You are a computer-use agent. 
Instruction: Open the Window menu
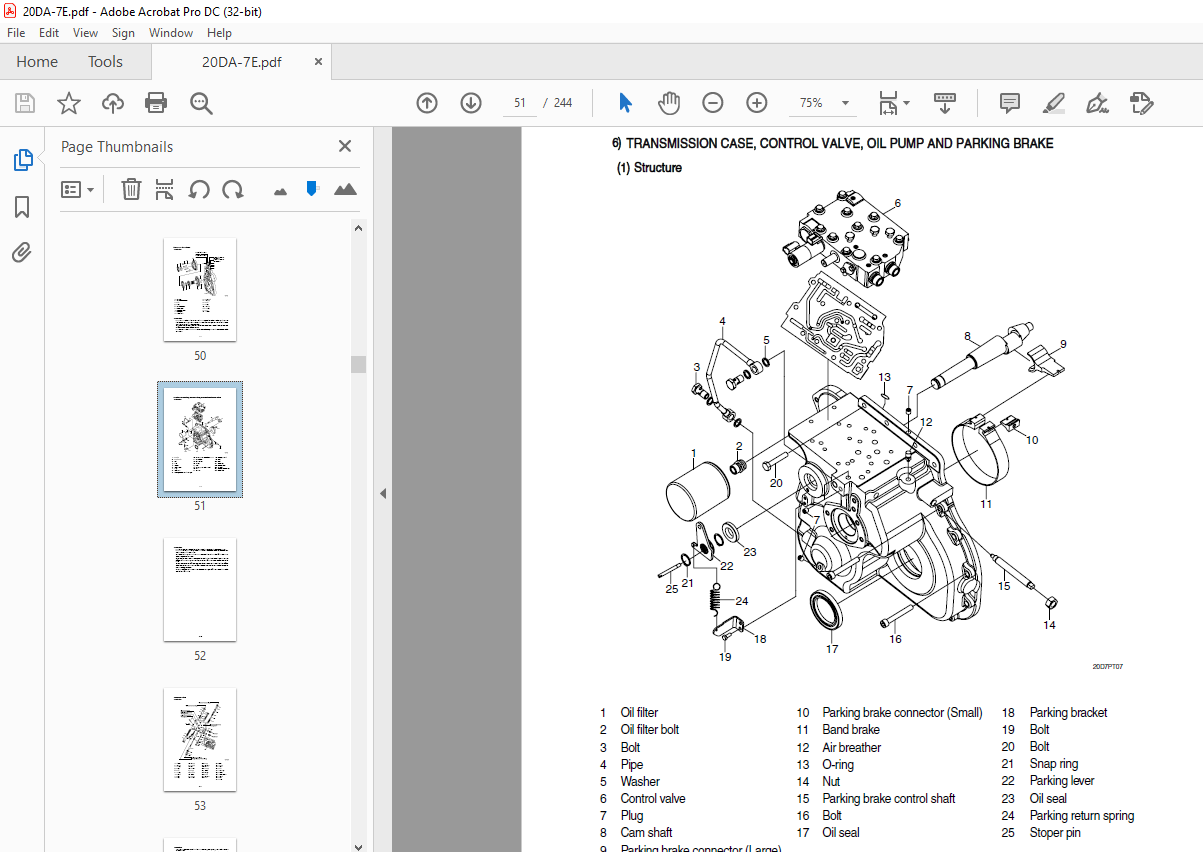point(171,33)
